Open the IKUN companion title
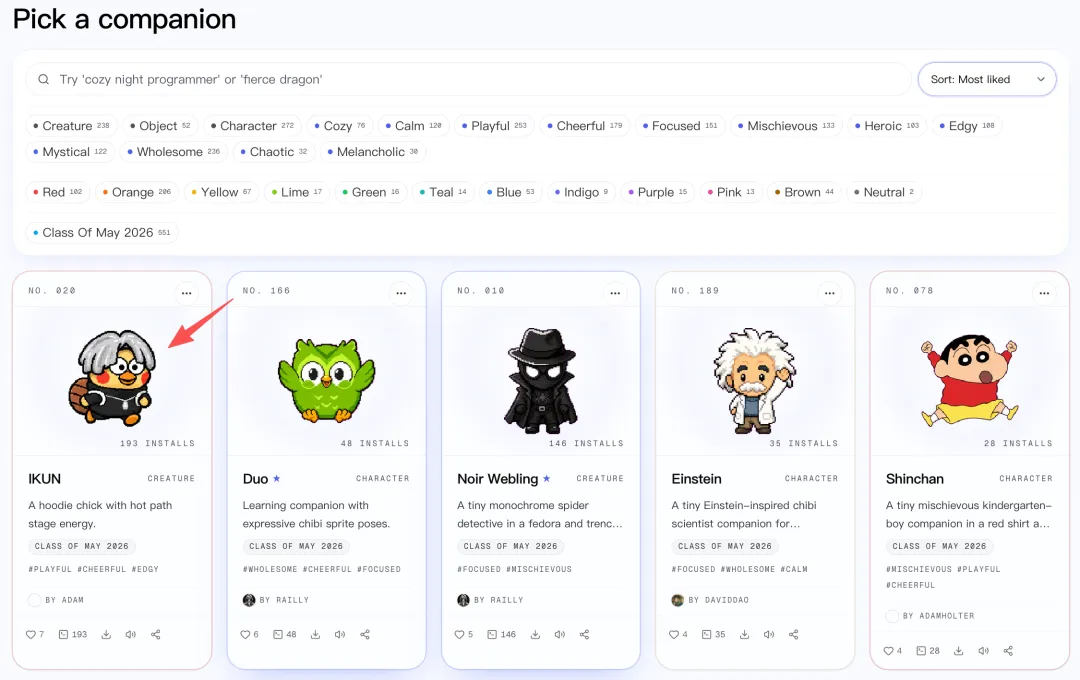This screenshot has height=680, width=1080. click(45, 479)
